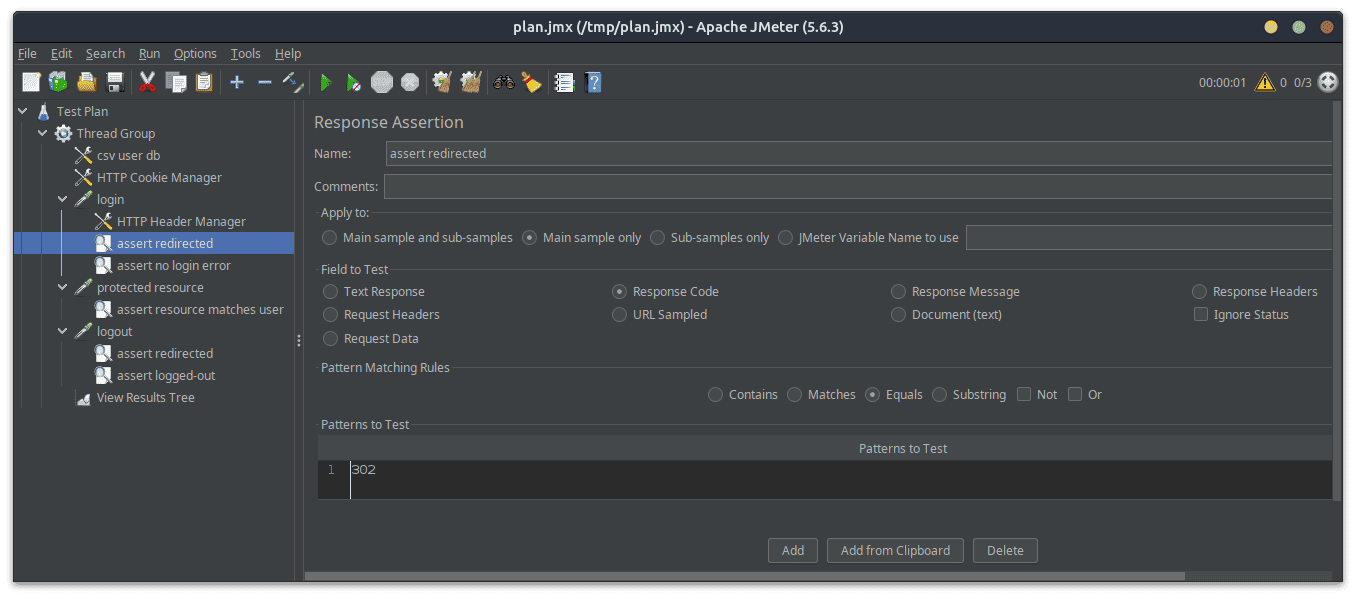Open the Function Helper list icon
This screenshot has height=598, width=1356.
[564, 82]
